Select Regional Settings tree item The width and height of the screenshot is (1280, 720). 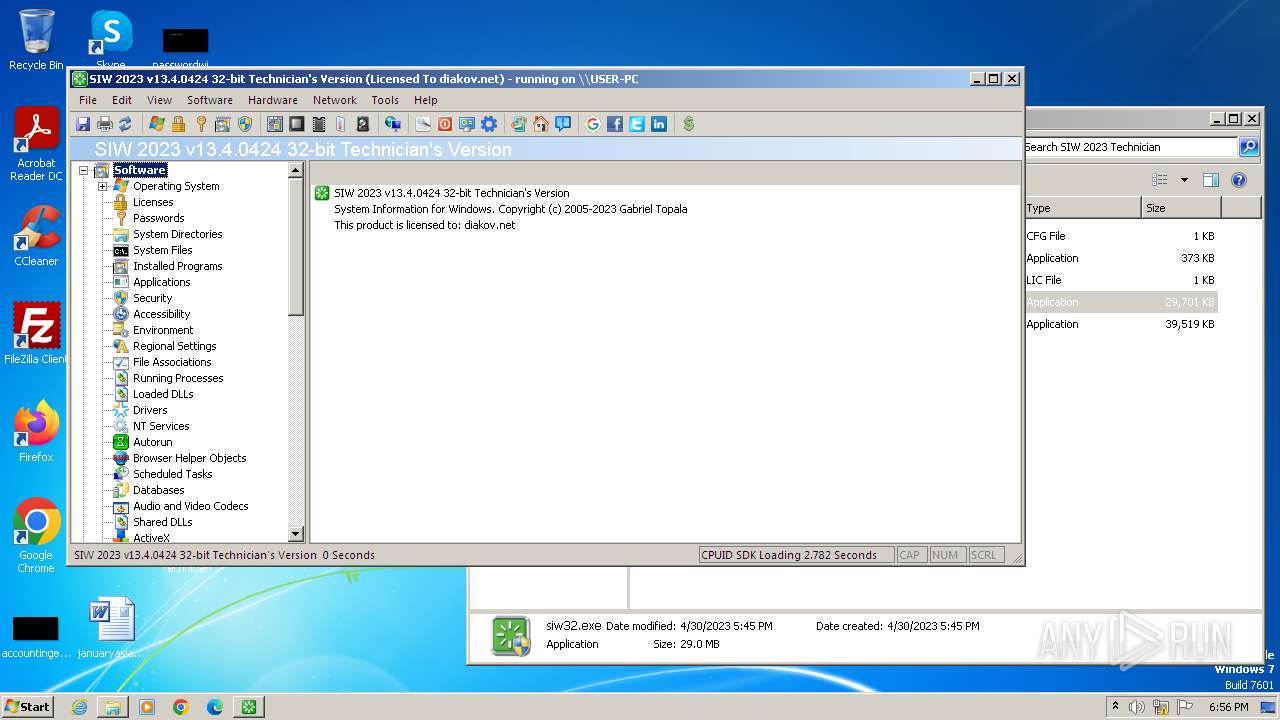pyautogui.click(x=175, y=346)
